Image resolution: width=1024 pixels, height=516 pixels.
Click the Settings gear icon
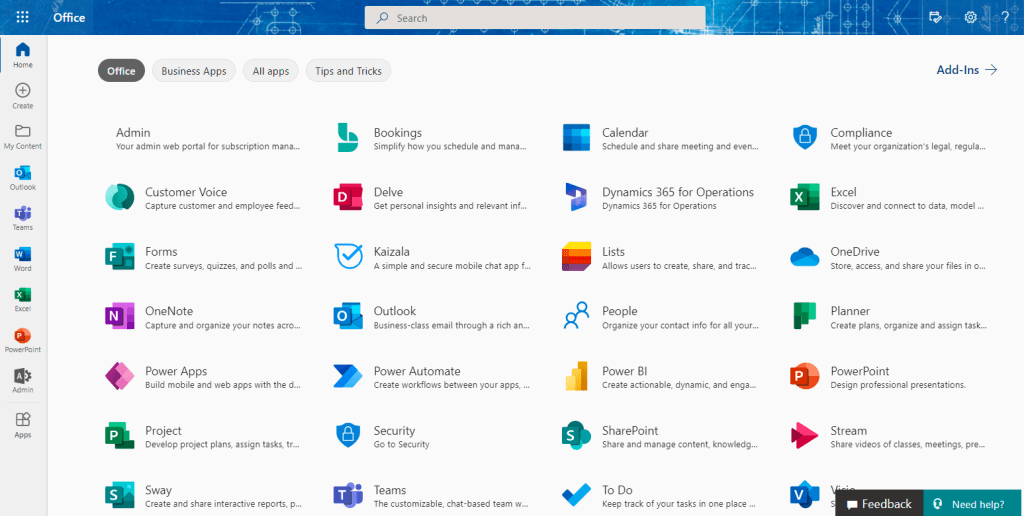click(970, 17)
